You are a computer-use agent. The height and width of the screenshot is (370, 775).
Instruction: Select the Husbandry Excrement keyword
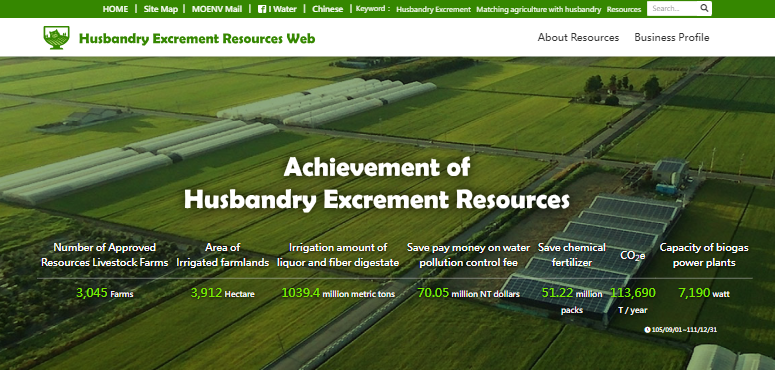433,9
